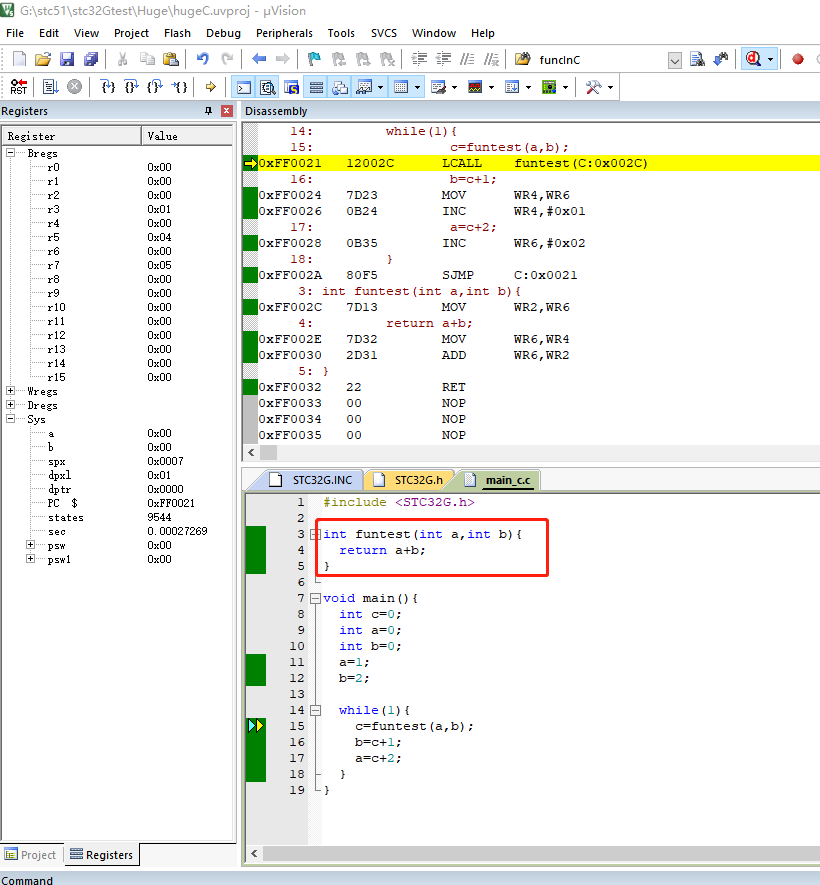Screen dimensions: 820x885
Task: Expand the funcInC find combo box dropdown
Action: [674, 60]
